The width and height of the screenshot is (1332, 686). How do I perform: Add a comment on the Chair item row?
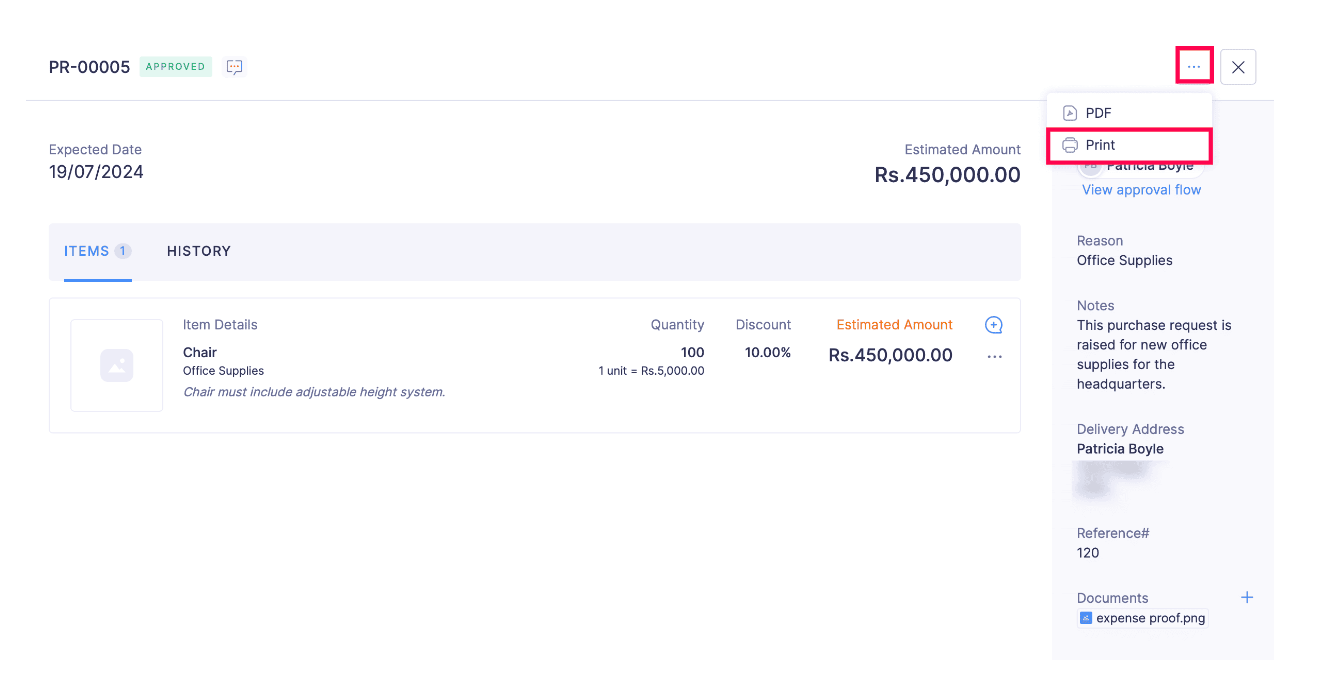tap(994, 325)
